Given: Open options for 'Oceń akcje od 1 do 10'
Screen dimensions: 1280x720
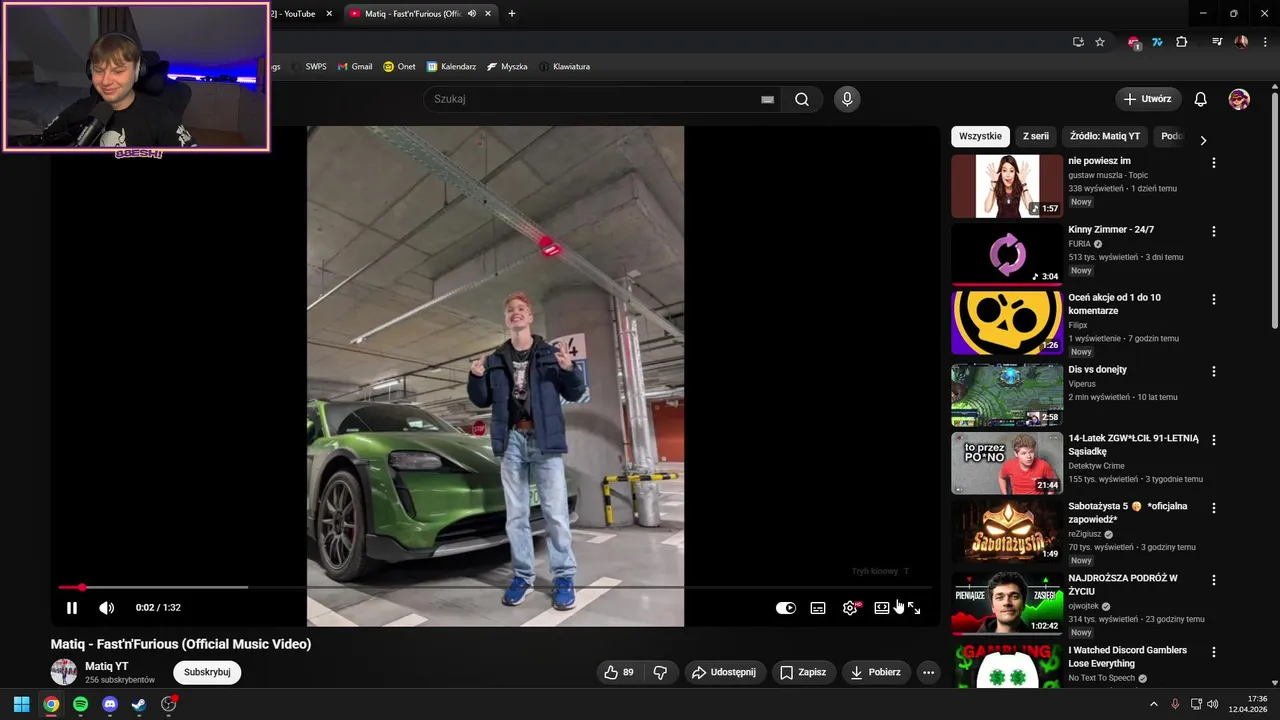Looking at the screenshot, I should pyautogui.click(x=1214, y=299).
